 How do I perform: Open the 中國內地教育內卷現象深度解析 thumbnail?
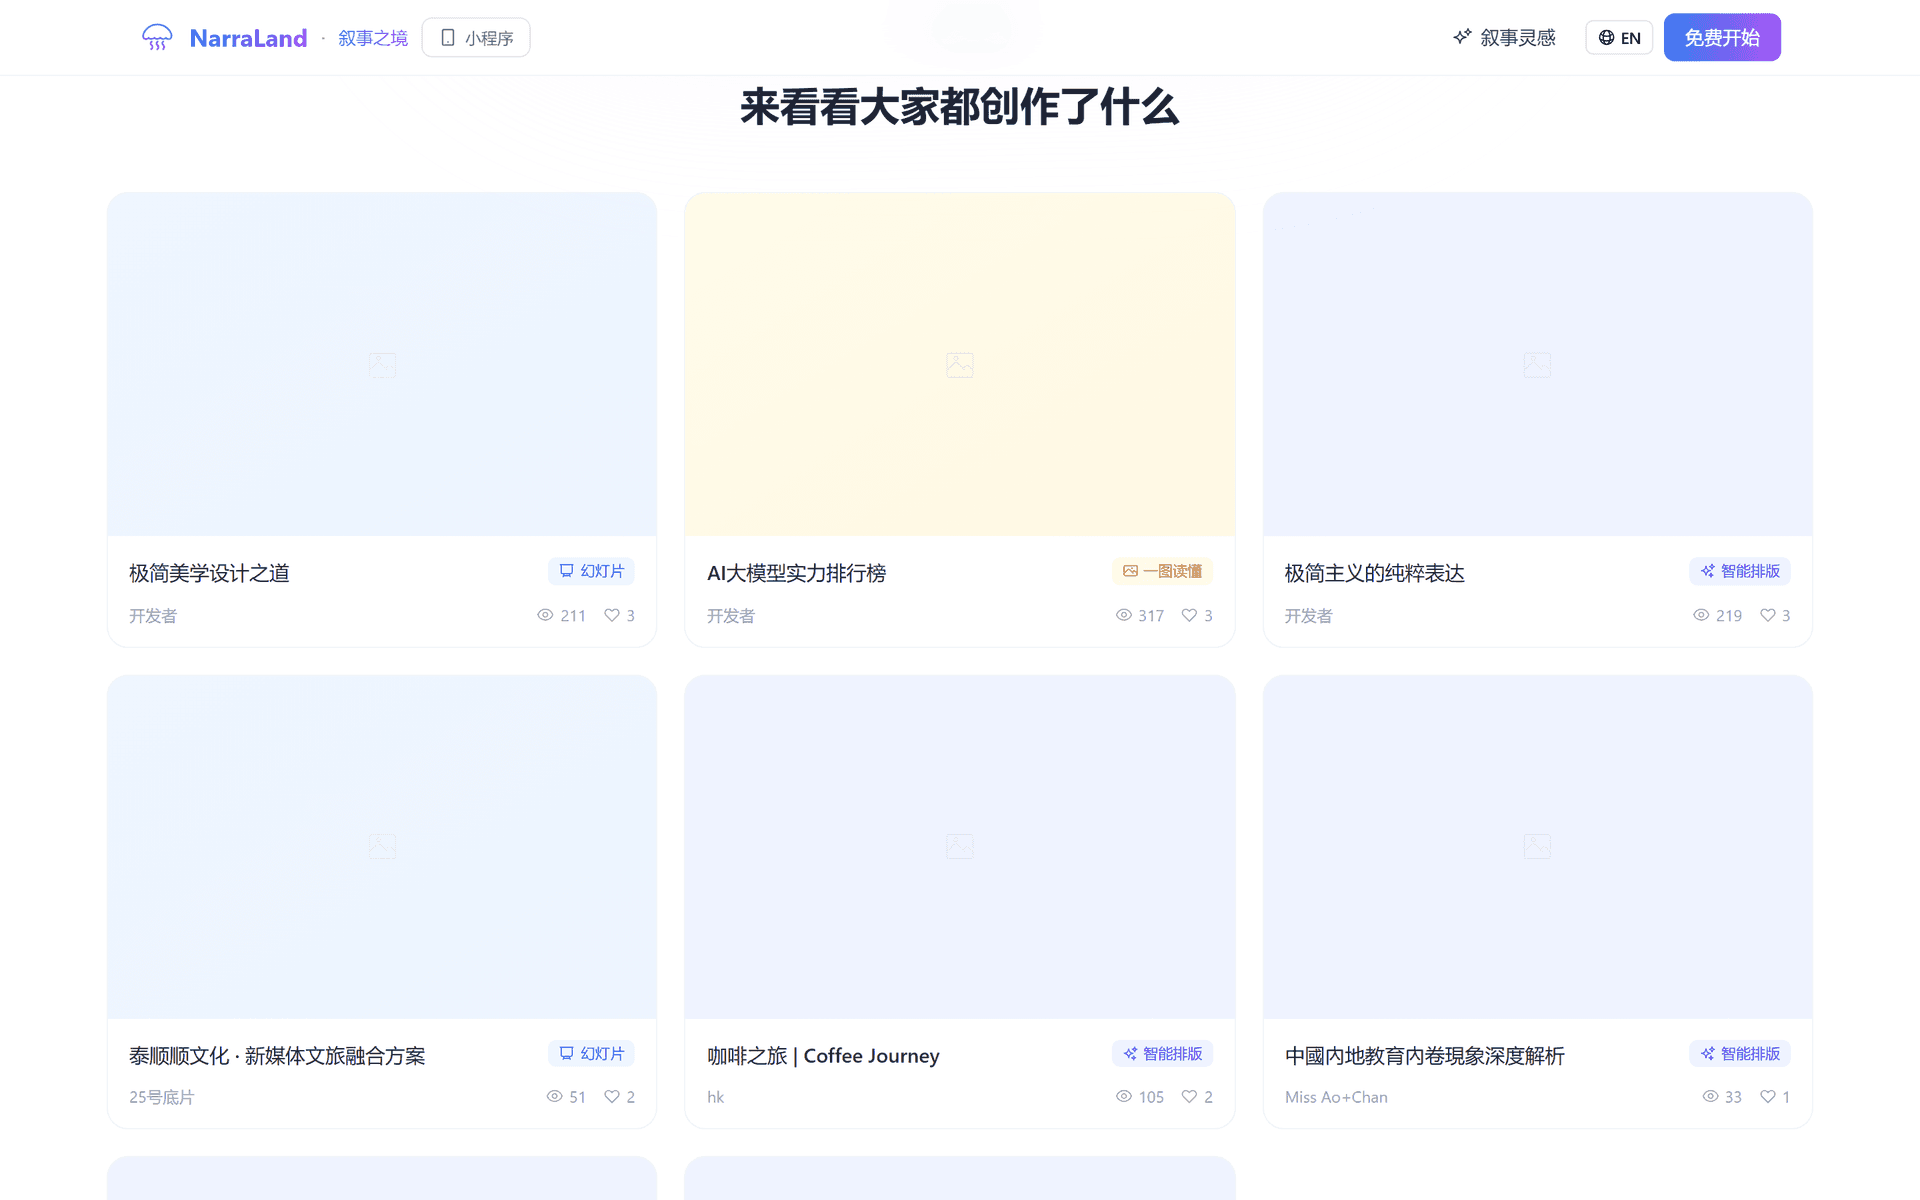(1538, 847)
